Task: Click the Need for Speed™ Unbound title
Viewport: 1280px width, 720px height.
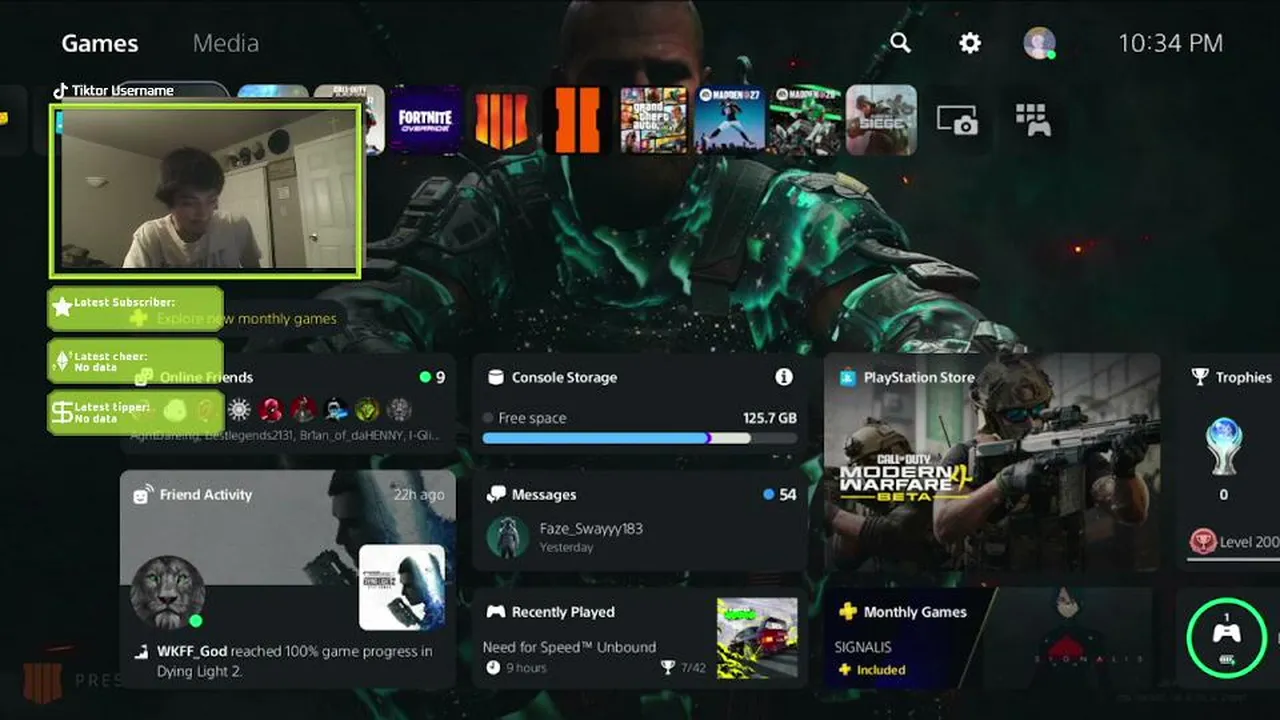Action: 569,647
